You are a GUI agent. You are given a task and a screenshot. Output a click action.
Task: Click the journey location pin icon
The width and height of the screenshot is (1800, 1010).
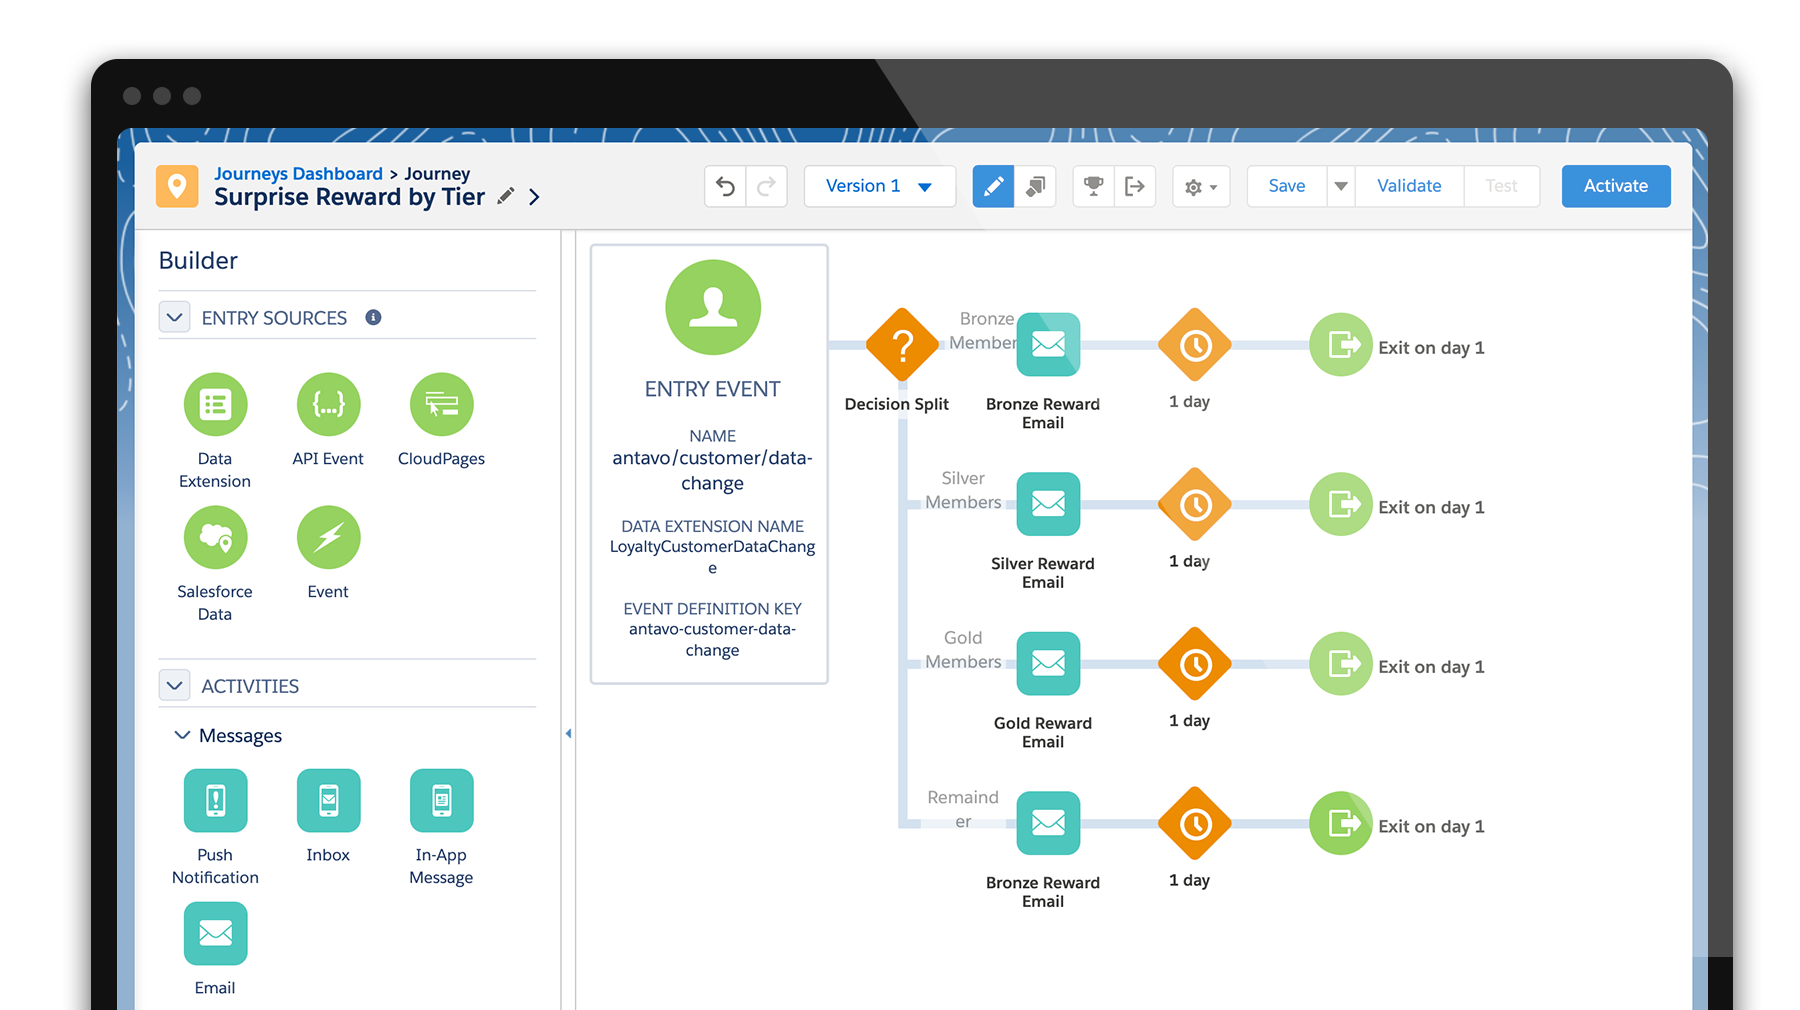pyautogui.click(x=177, y=186)
